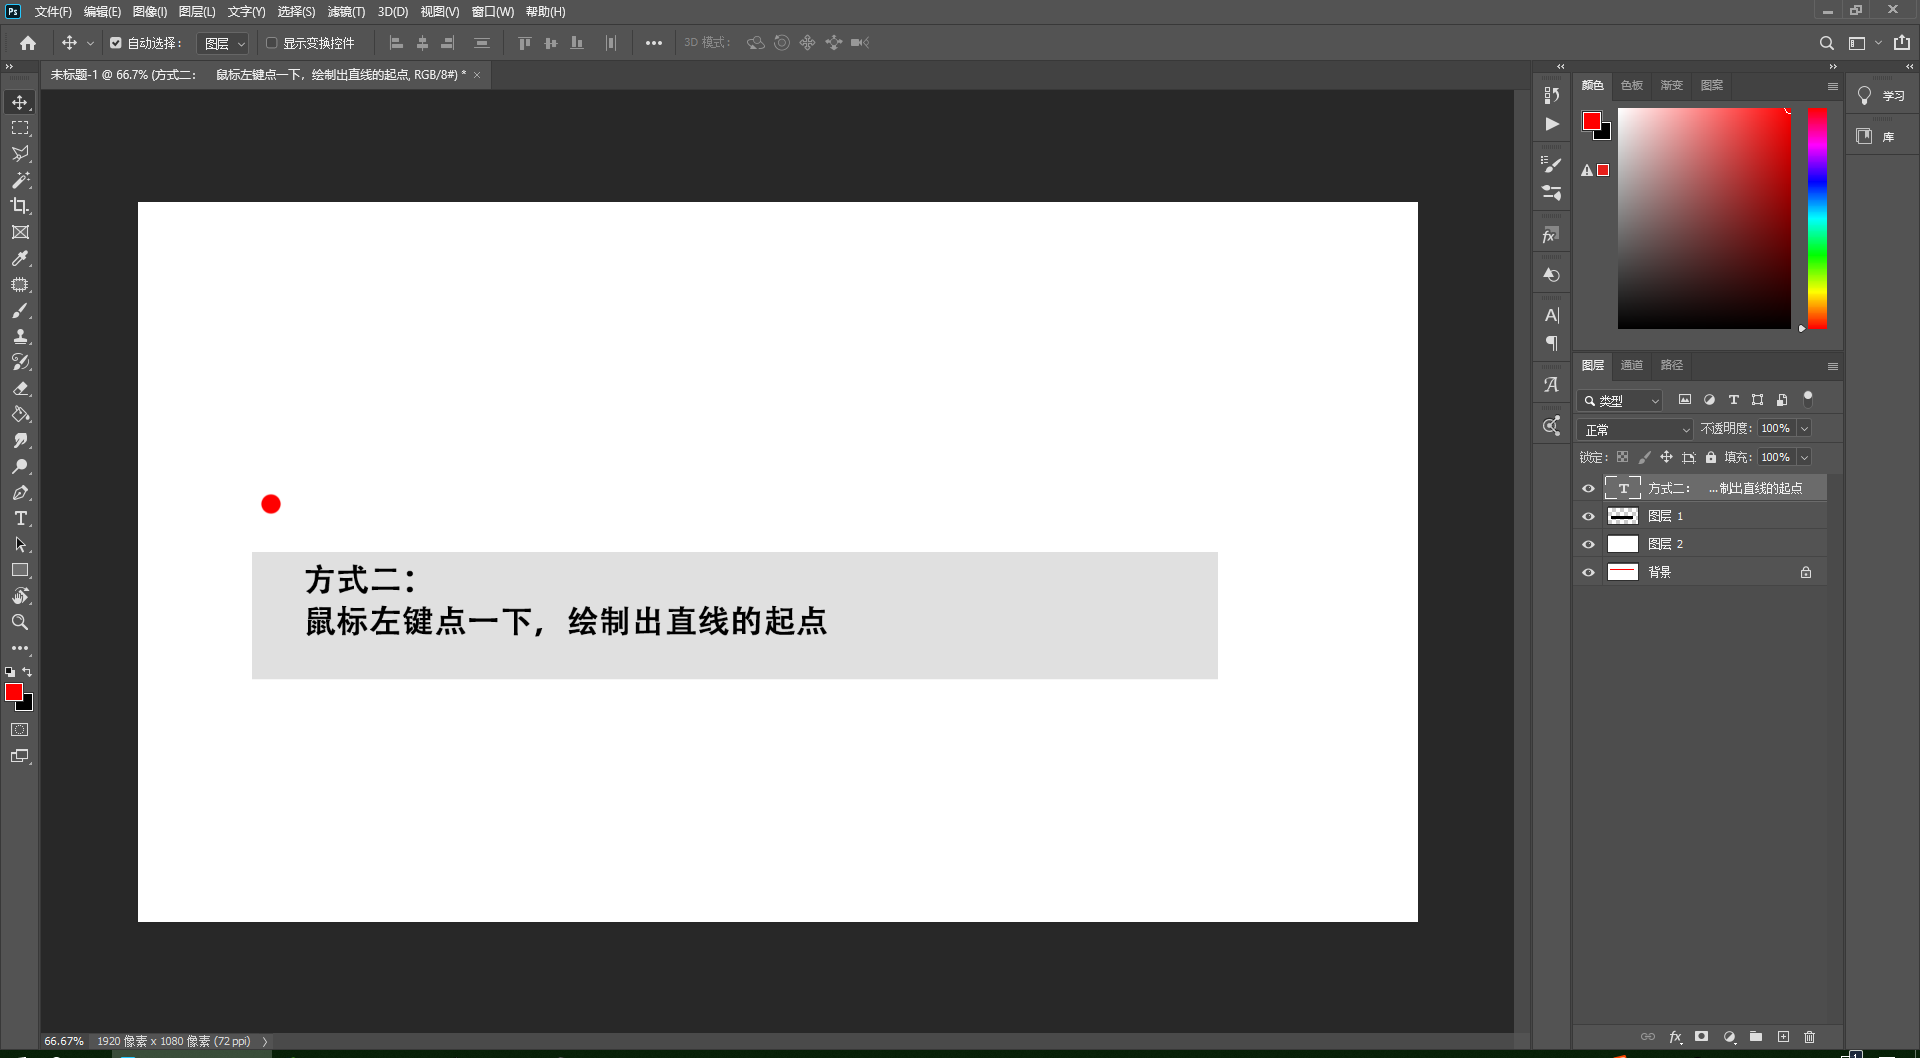Select the Crop tool

coord(20,206)
